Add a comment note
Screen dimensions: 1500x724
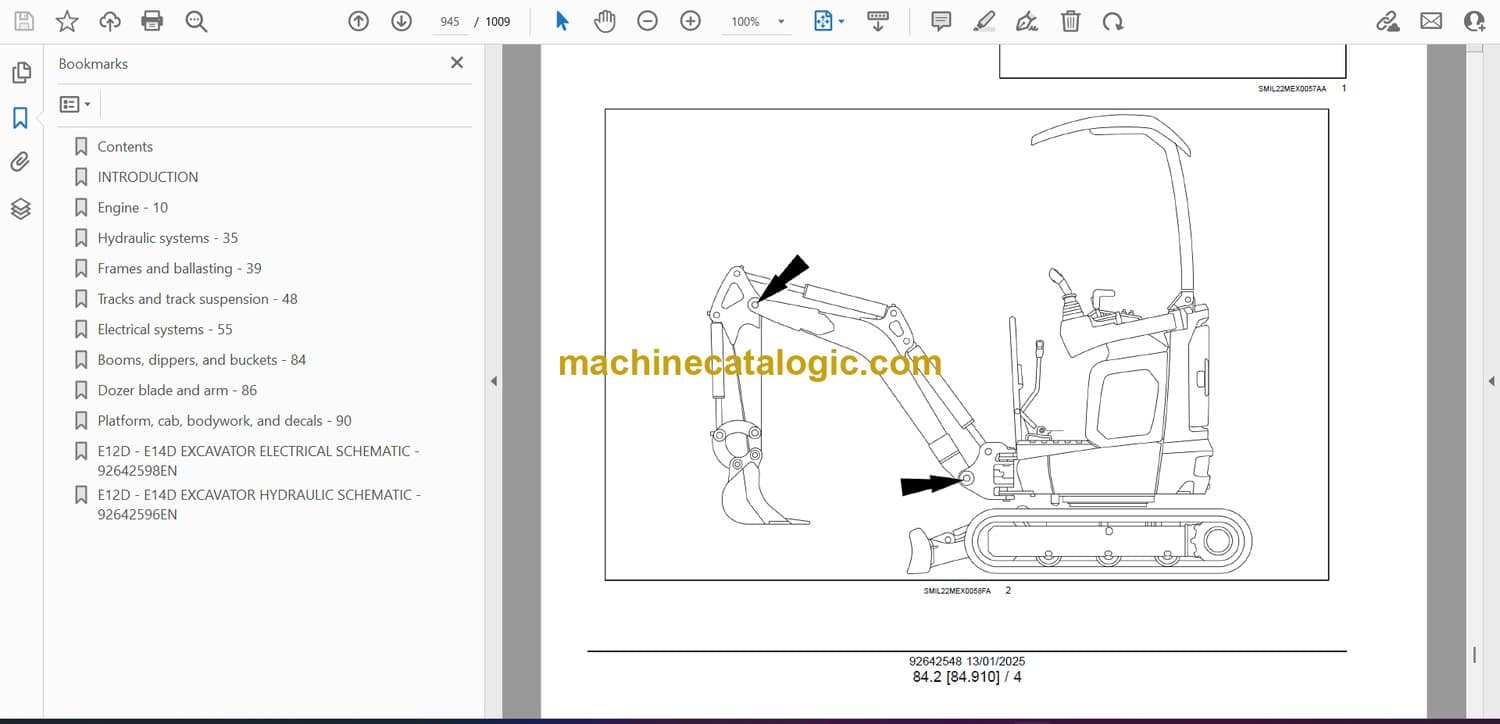point(940,21)
